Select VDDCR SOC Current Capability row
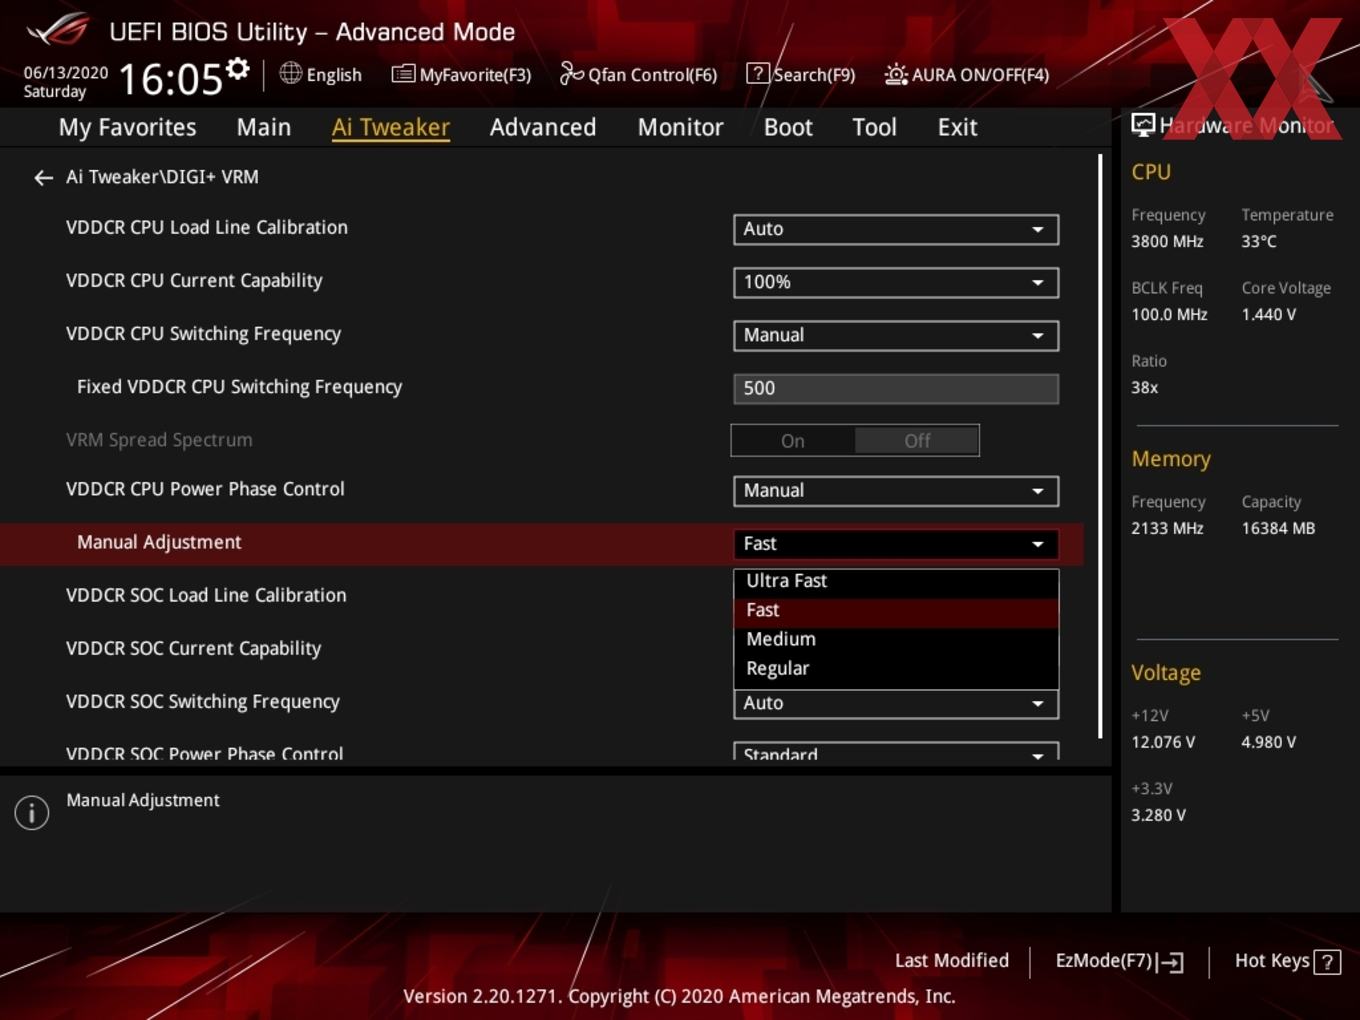The width and height of the screenshot is (1360, 1020). click(193, 649)
